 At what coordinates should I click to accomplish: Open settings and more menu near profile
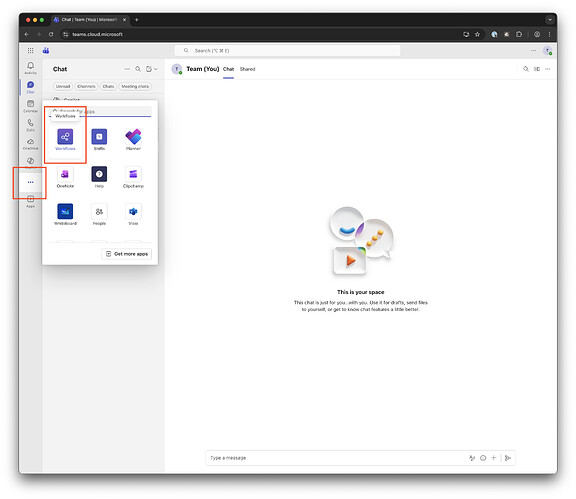[x=533, y=51]
